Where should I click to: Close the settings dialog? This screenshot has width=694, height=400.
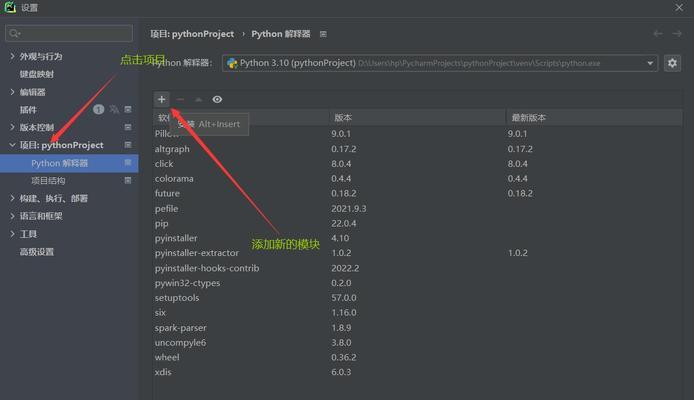[x=679, y=8]
